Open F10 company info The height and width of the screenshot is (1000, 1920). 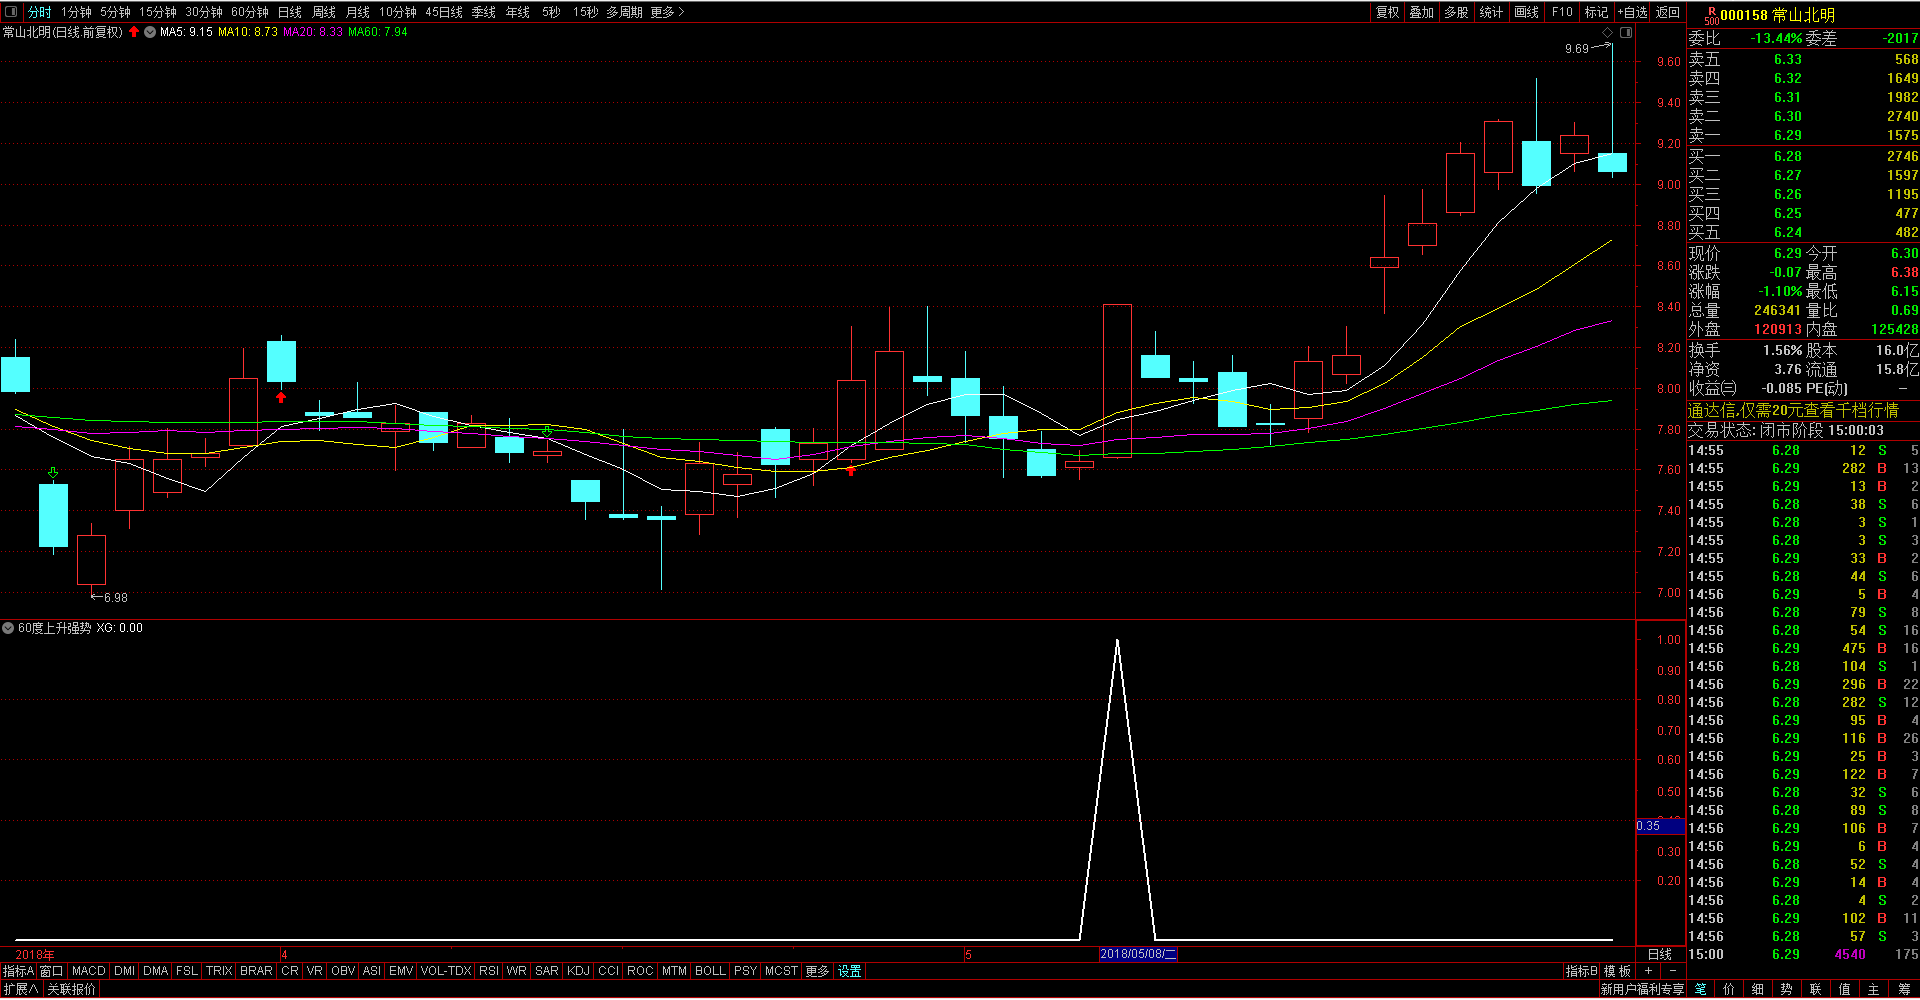pyautogui.click(x=1562, y=12)
